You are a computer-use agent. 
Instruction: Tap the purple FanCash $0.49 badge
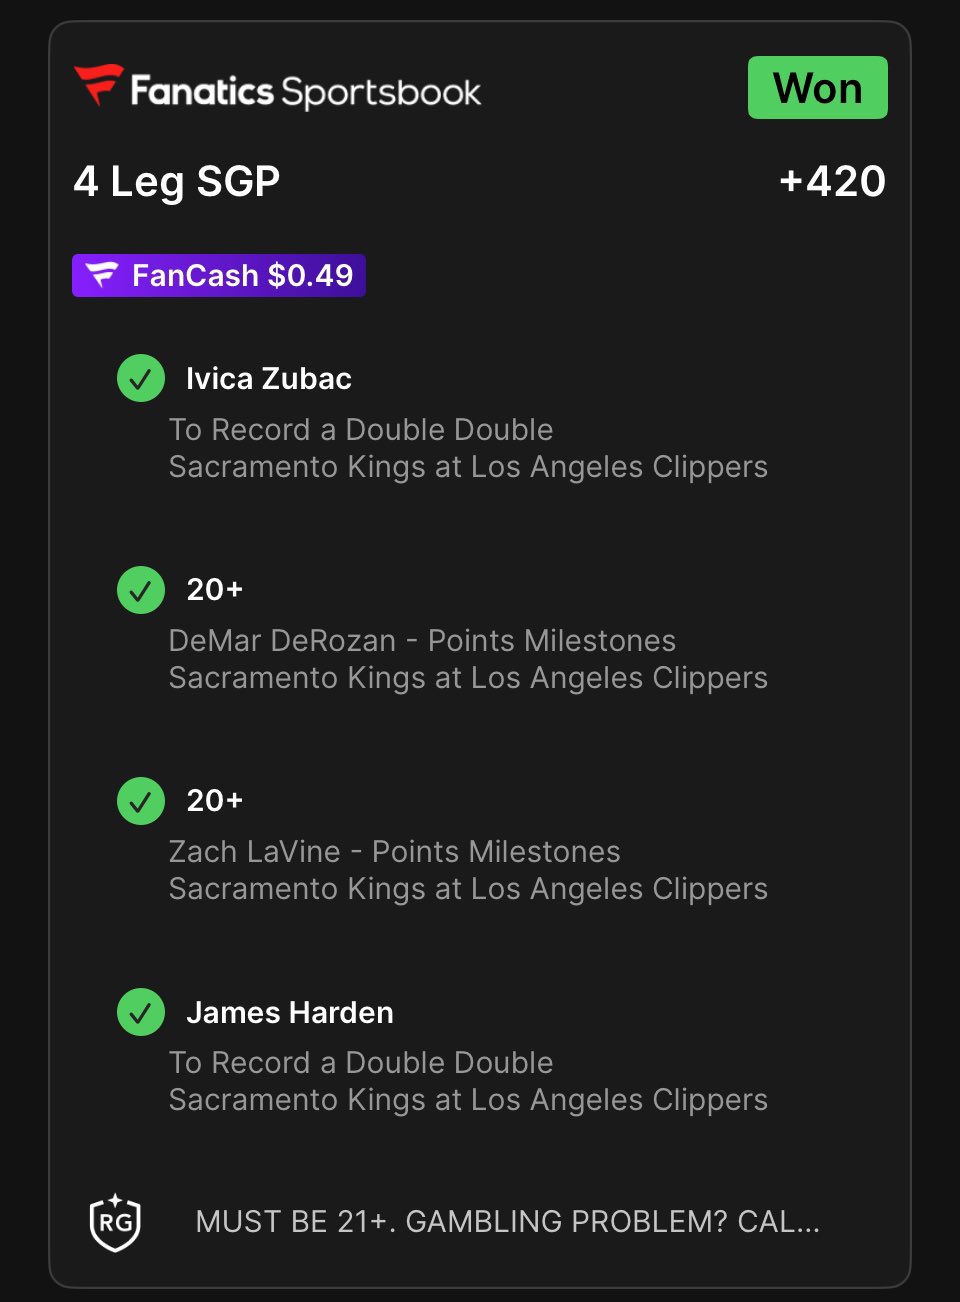click(x=219, y=275)
